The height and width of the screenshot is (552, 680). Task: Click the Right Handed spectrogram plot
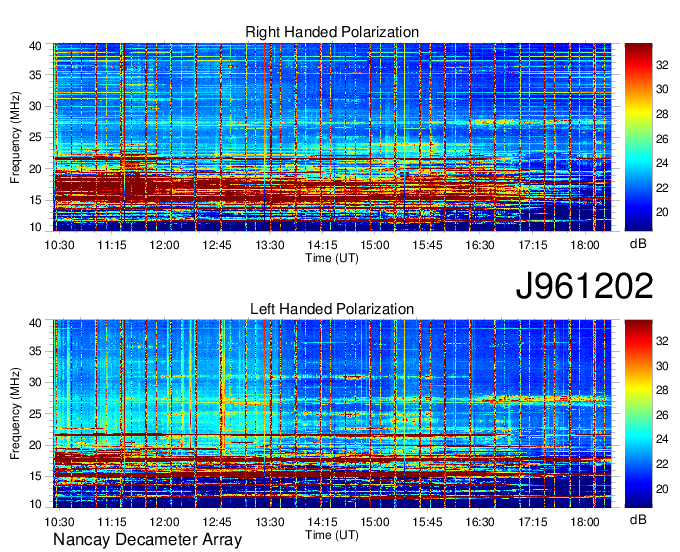[332, 137]
